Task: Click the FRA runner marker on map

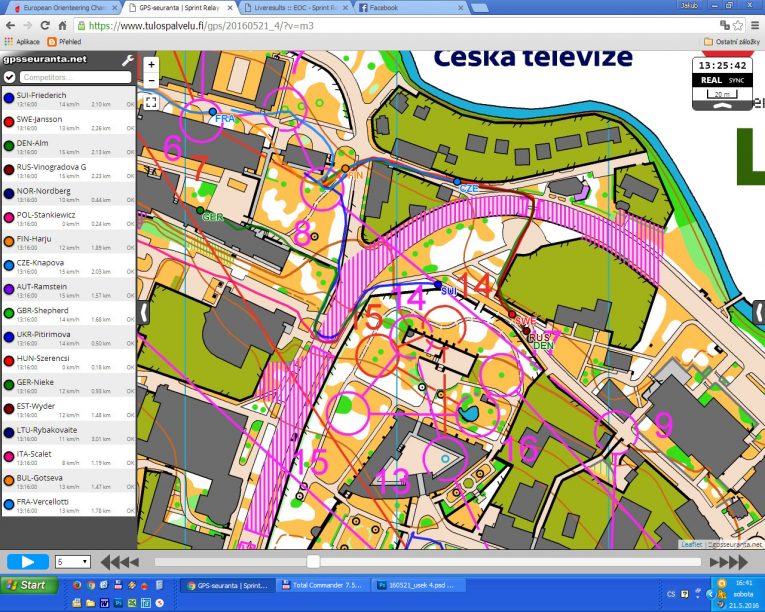Action: click(x=213, y=112)
